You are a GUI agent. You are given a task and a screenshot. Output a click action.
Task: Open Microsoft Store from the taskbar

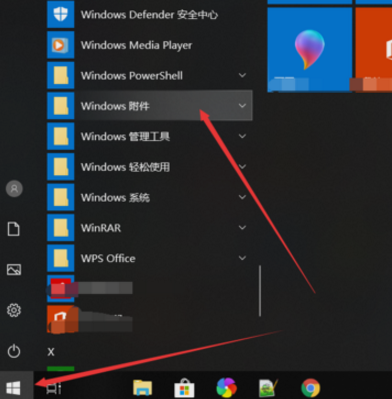coord(184,388)
